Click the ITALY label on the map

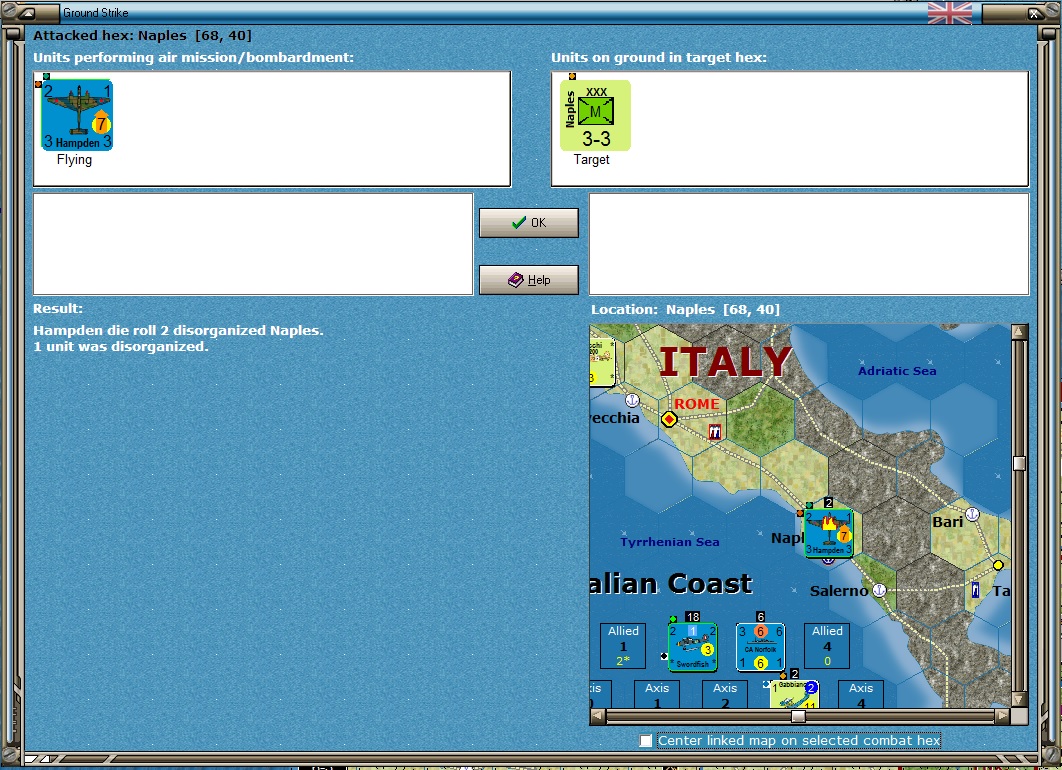(x=725, y=362)
